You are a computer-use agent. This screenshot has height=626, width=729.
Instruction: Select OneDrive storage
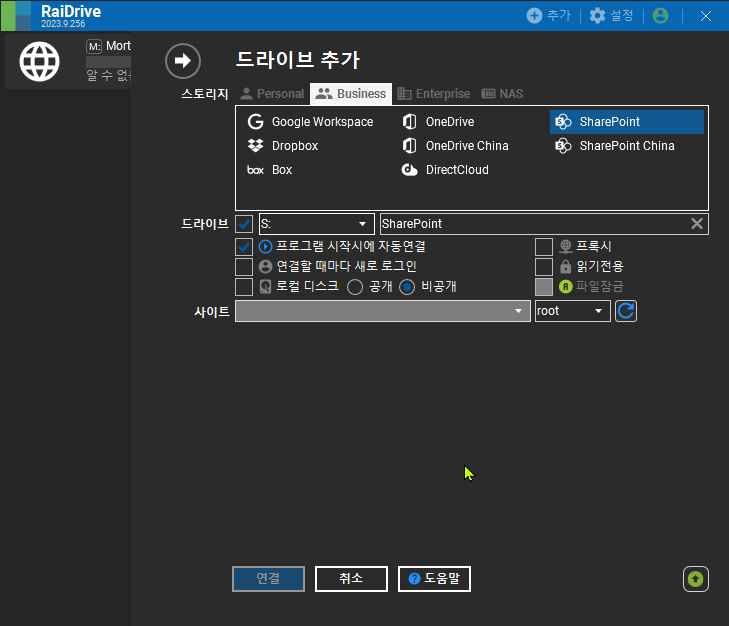click(438, 122)
